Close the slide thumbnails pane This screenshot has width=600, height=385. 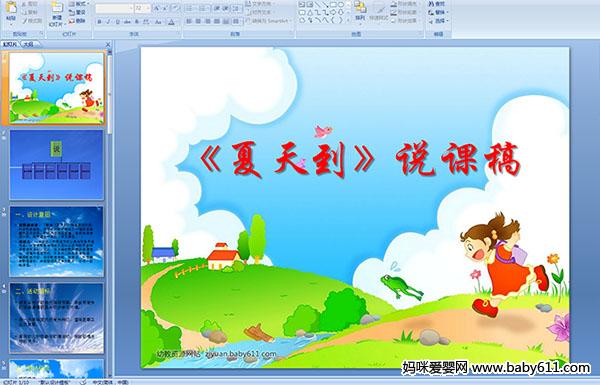pos(108,44)
